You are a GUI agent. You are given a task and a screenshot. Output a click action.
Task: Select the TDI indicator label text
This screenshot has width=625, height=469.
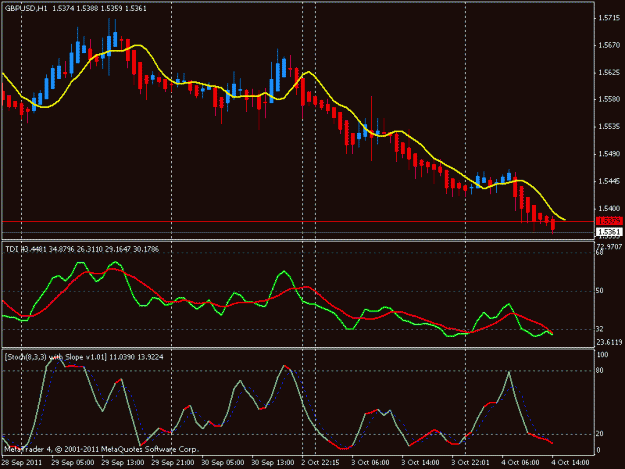pos(82,249)
